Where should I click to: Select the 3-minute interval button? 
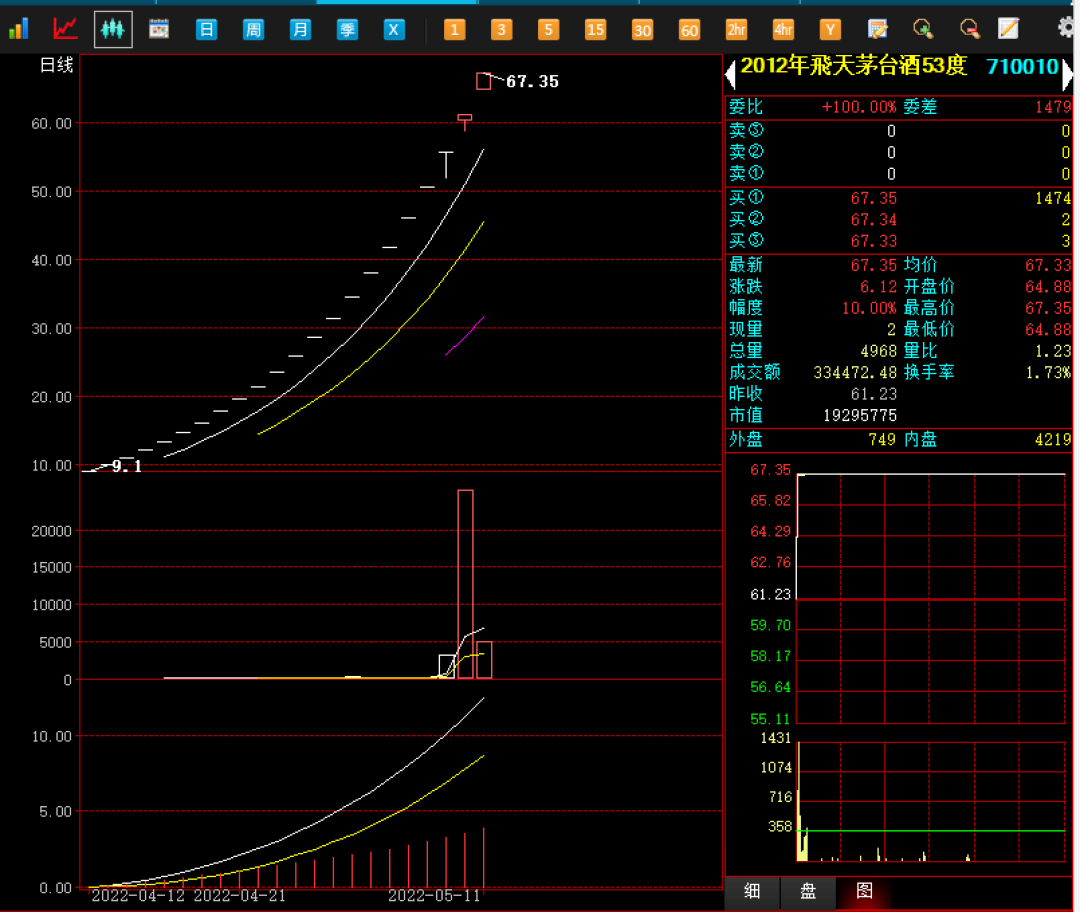click(501, 30)
